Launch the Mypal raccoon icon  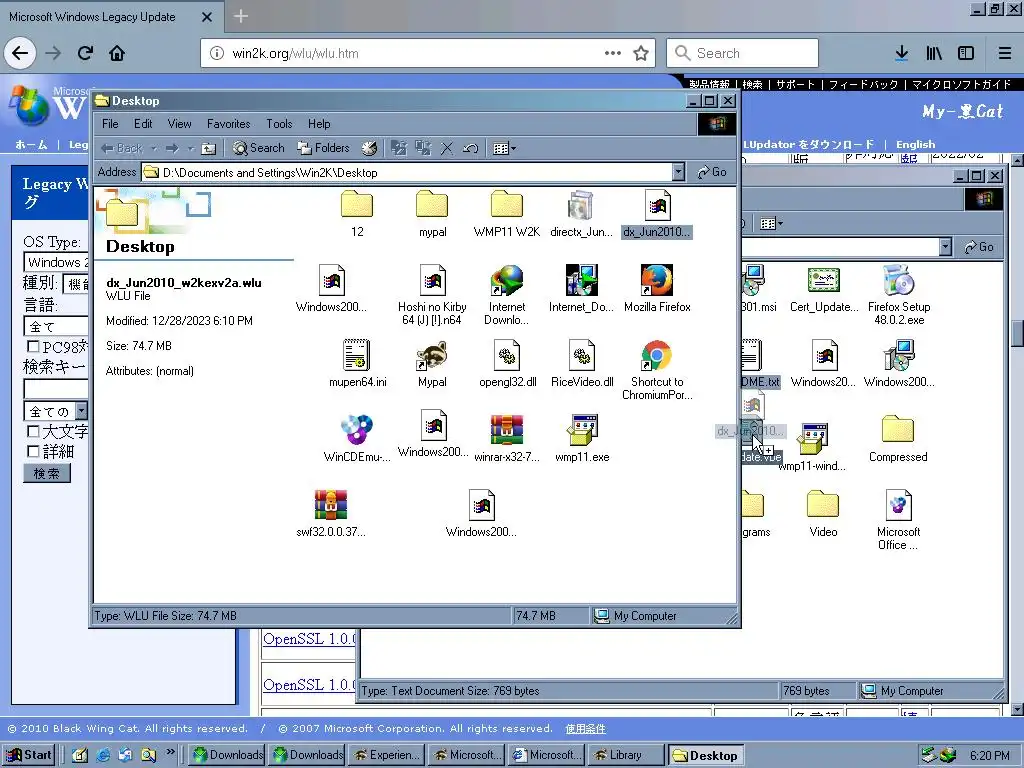click(432, 355)
